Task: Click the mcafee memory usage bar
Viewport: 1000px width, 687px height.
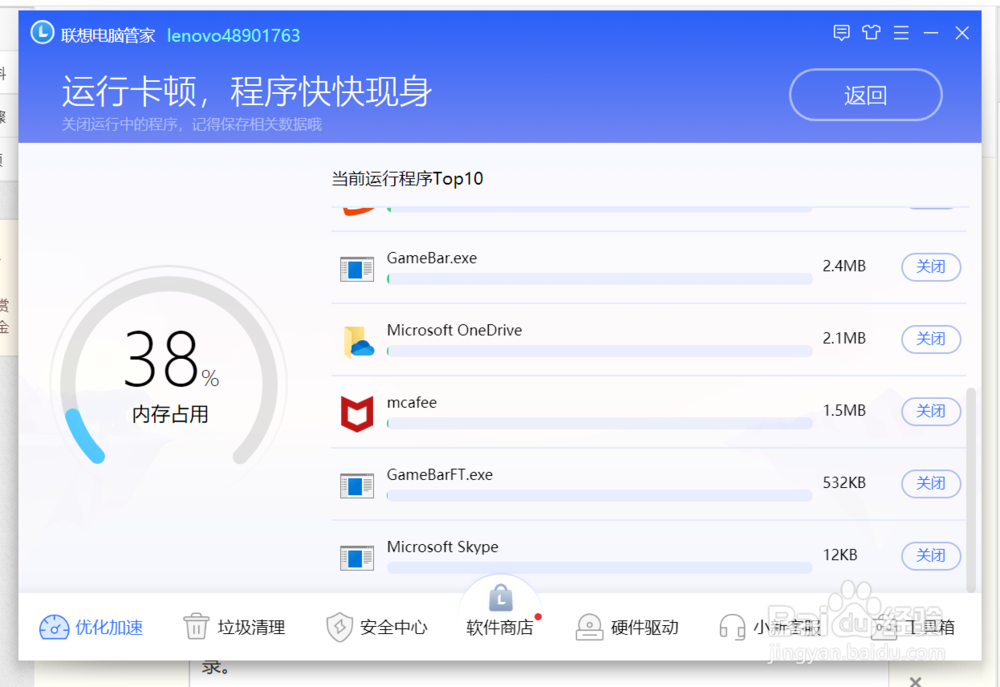Action: [x=599, y=423]
